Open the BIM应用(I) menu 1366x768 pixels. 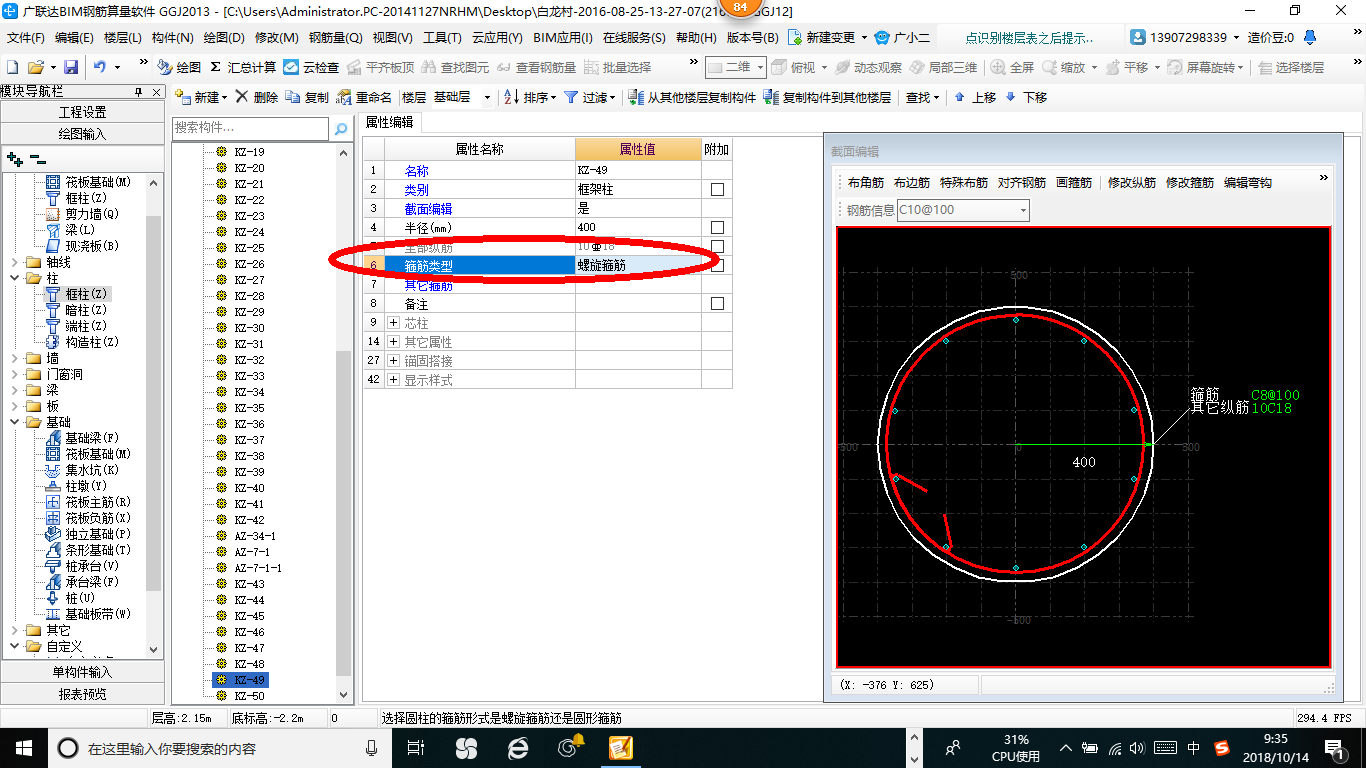(563, 38)
